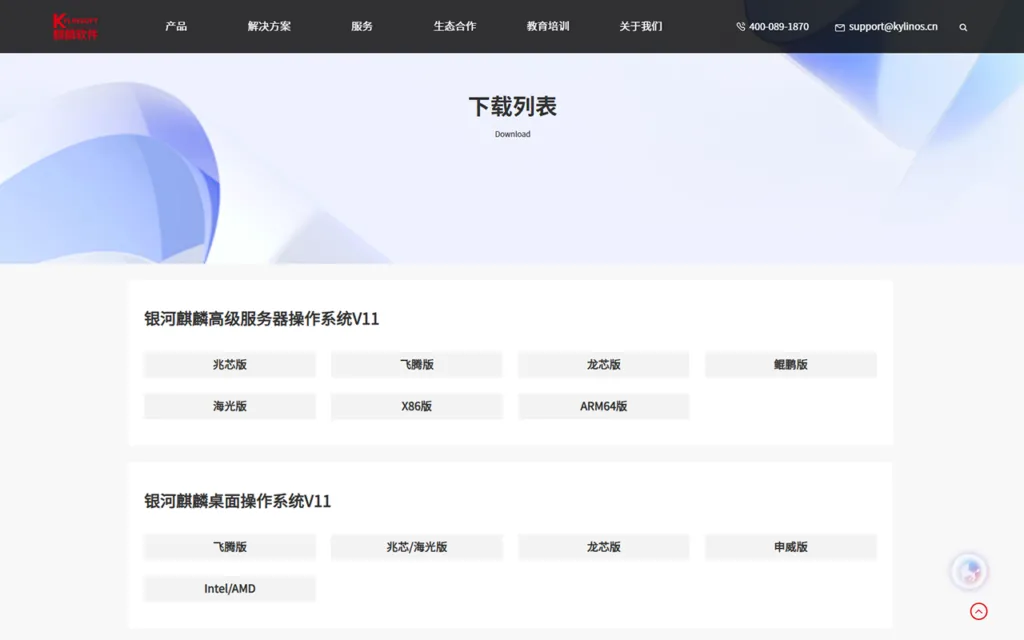Click the support@kylinos.cn email link
1024x640 pixels.
(893, 27)
